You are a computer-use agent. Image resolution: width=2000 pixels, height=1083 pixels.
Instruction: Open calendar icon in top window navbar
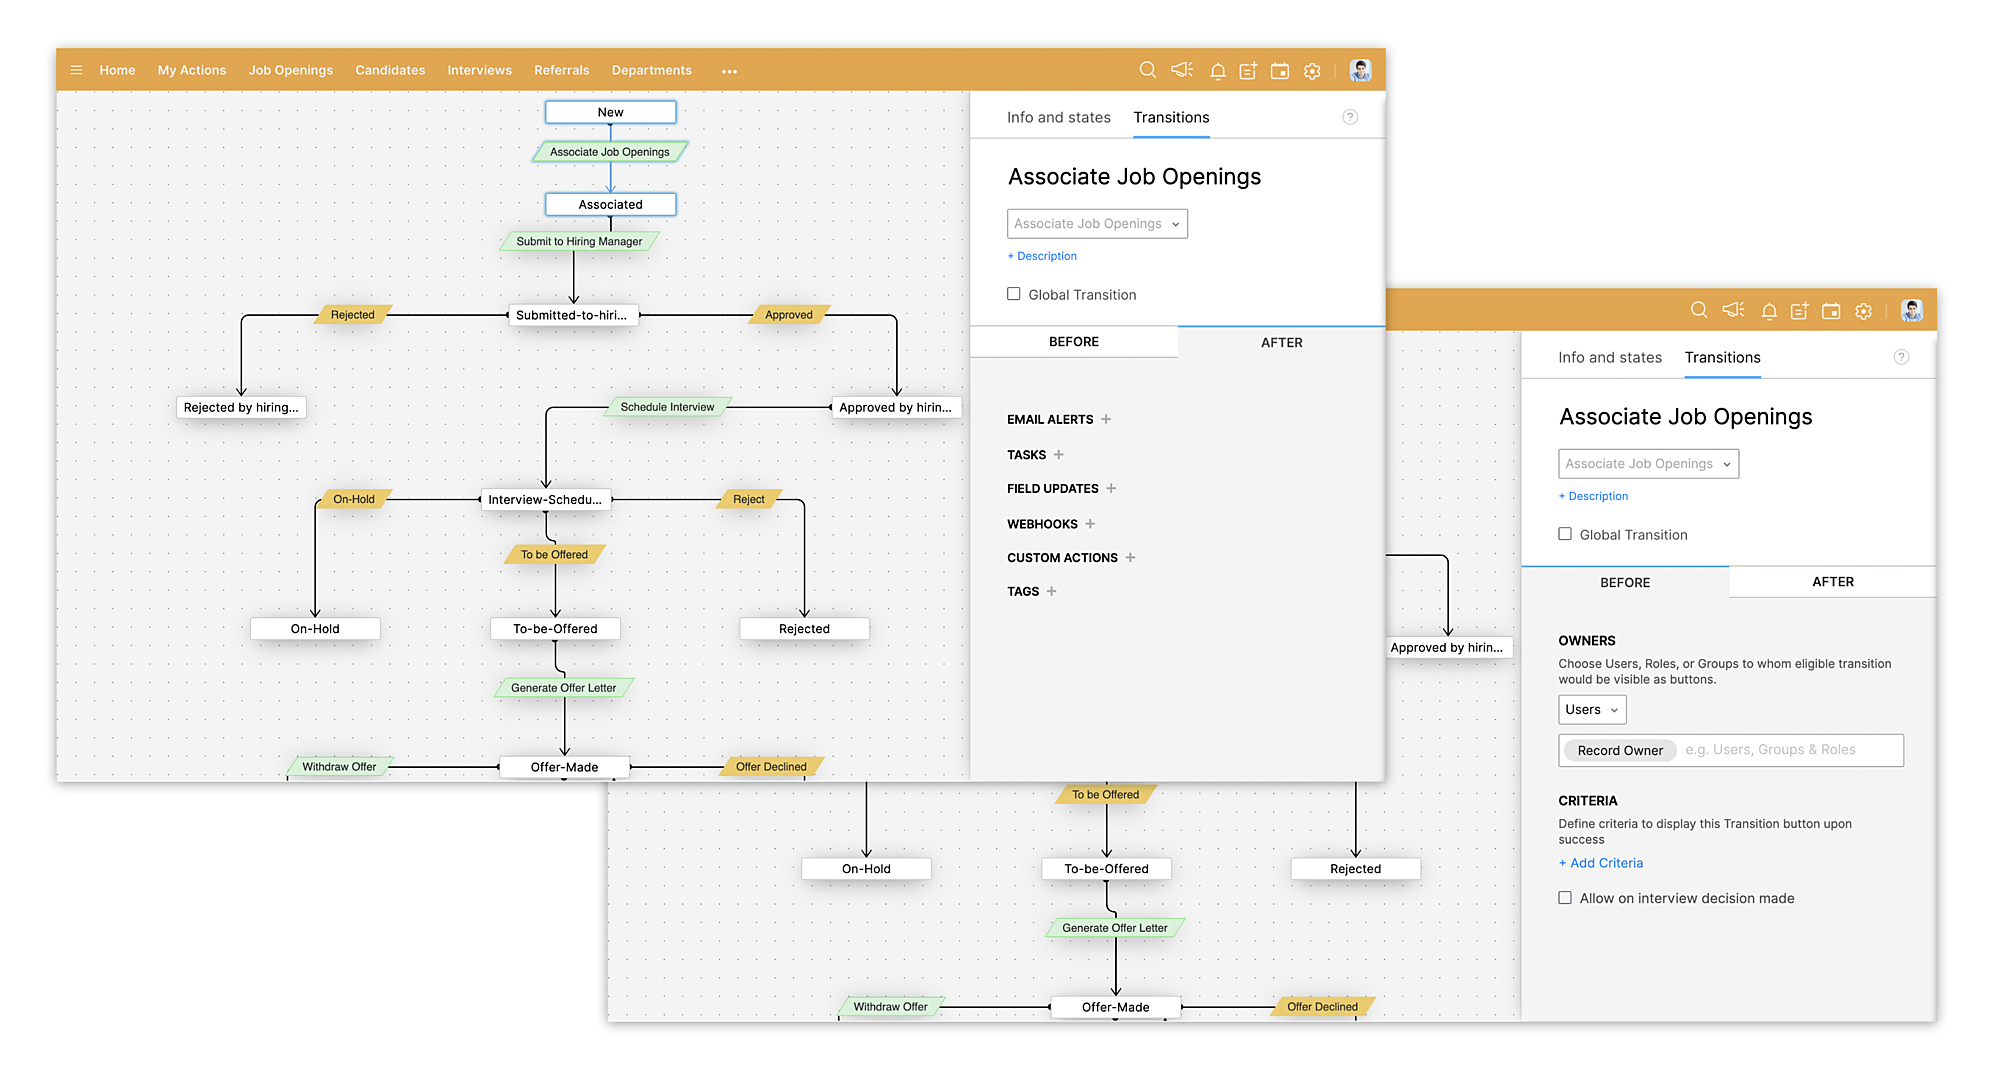[x=1280, y=71]
